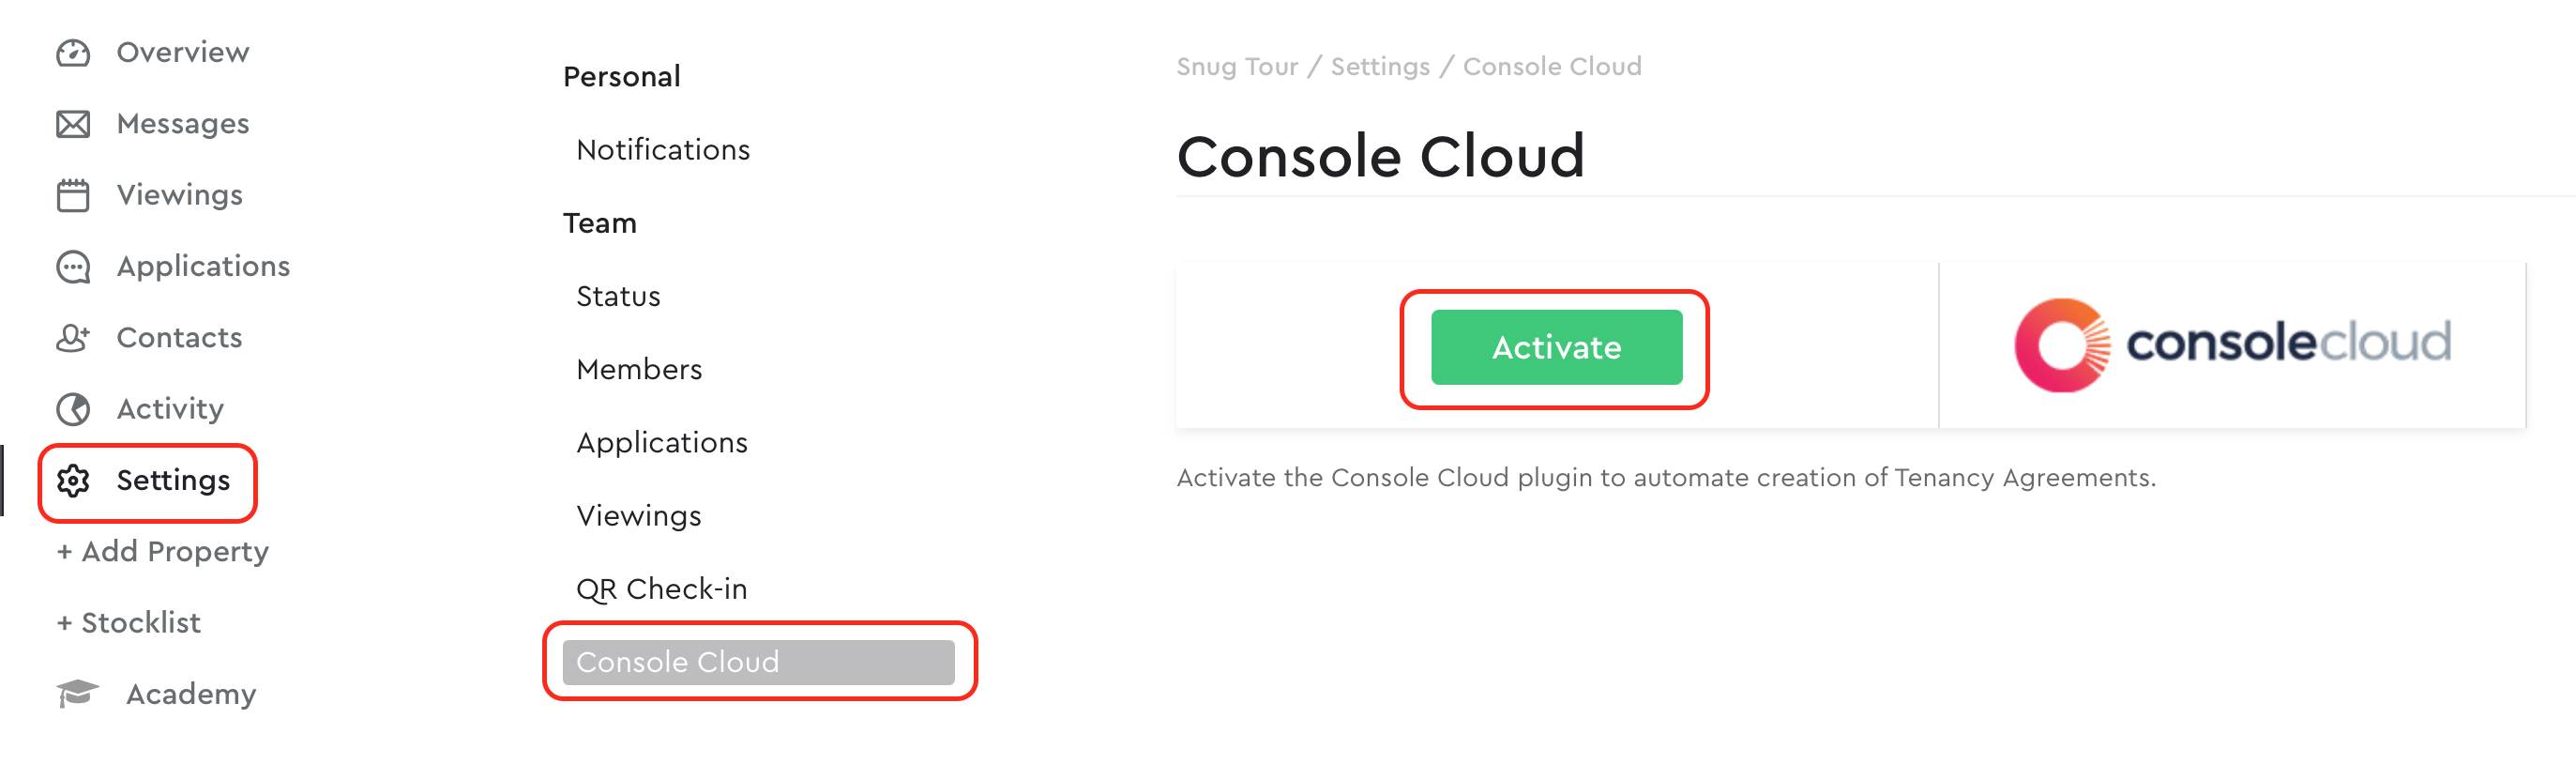
Task: Select Applications under the Team section
Action: click(x=662, y=443)
